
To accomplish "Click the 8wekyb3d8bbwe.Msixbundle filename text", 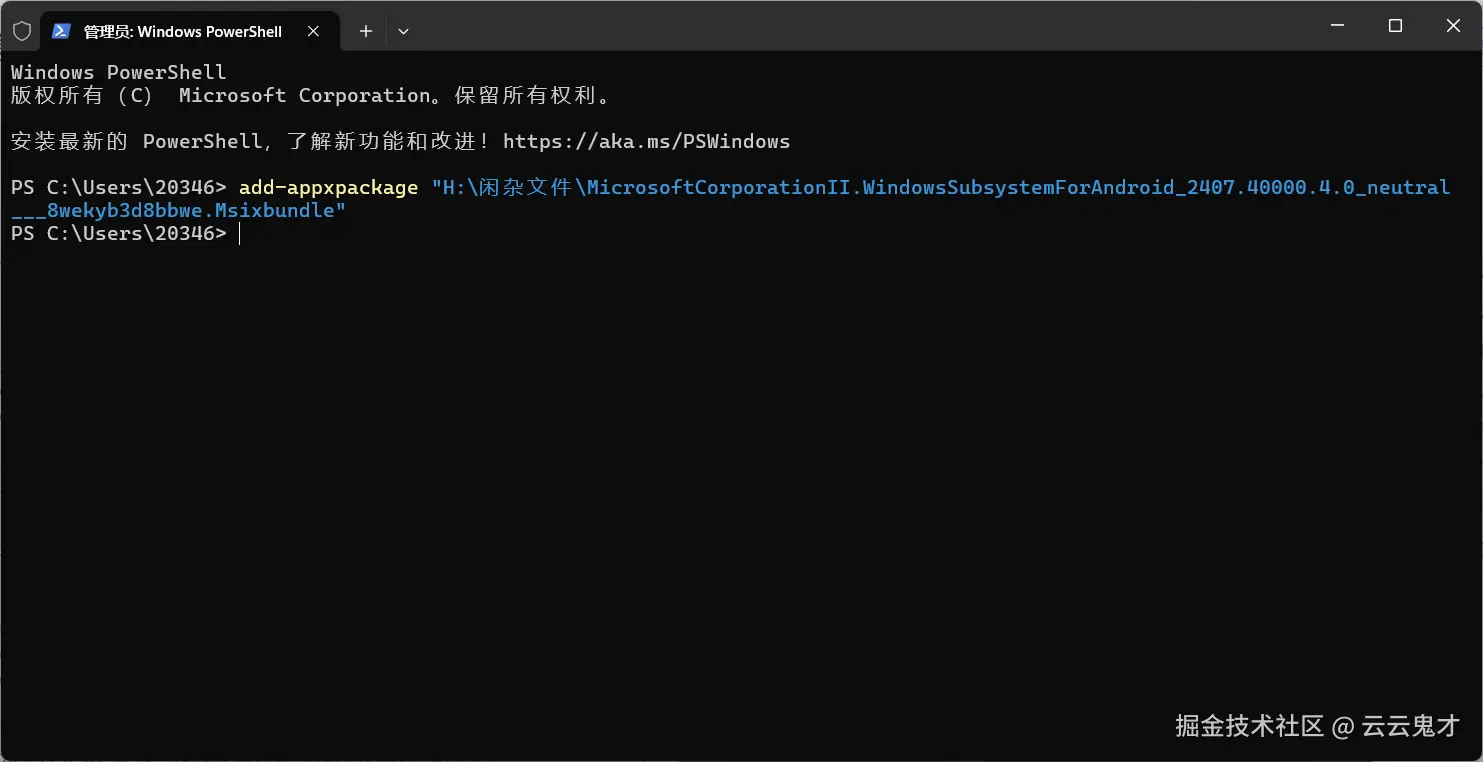I will (x=190, y=210).
